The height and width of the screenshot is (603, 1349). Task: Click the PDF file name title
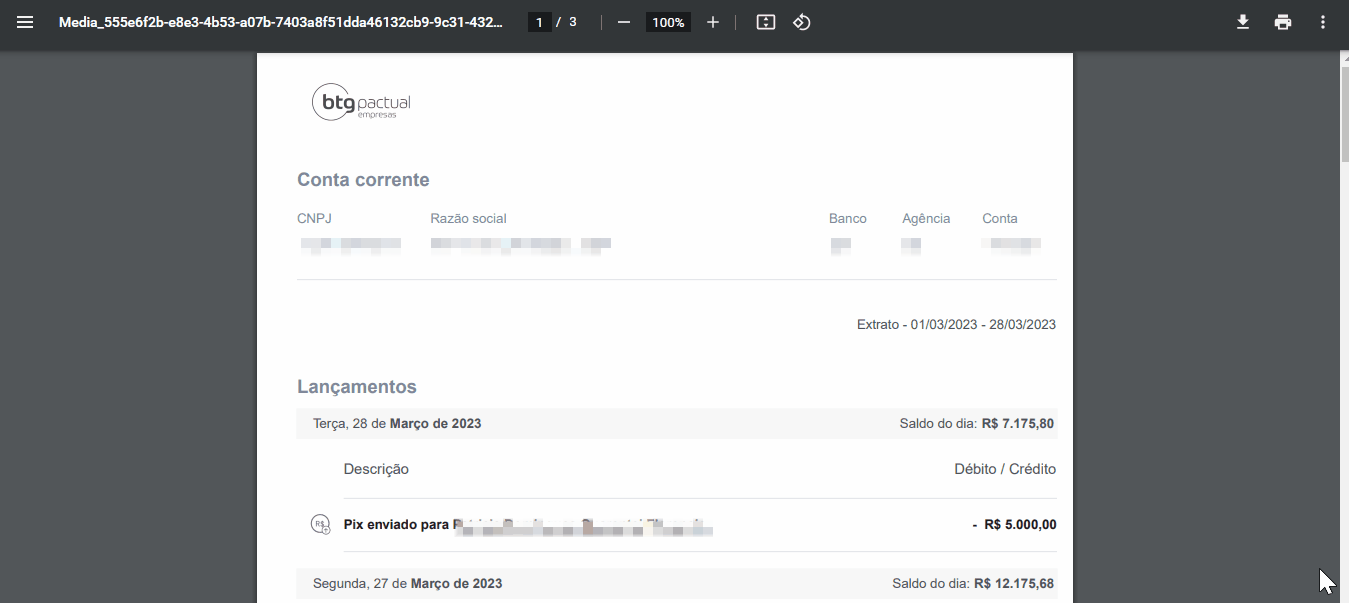(x=281, y=22)
